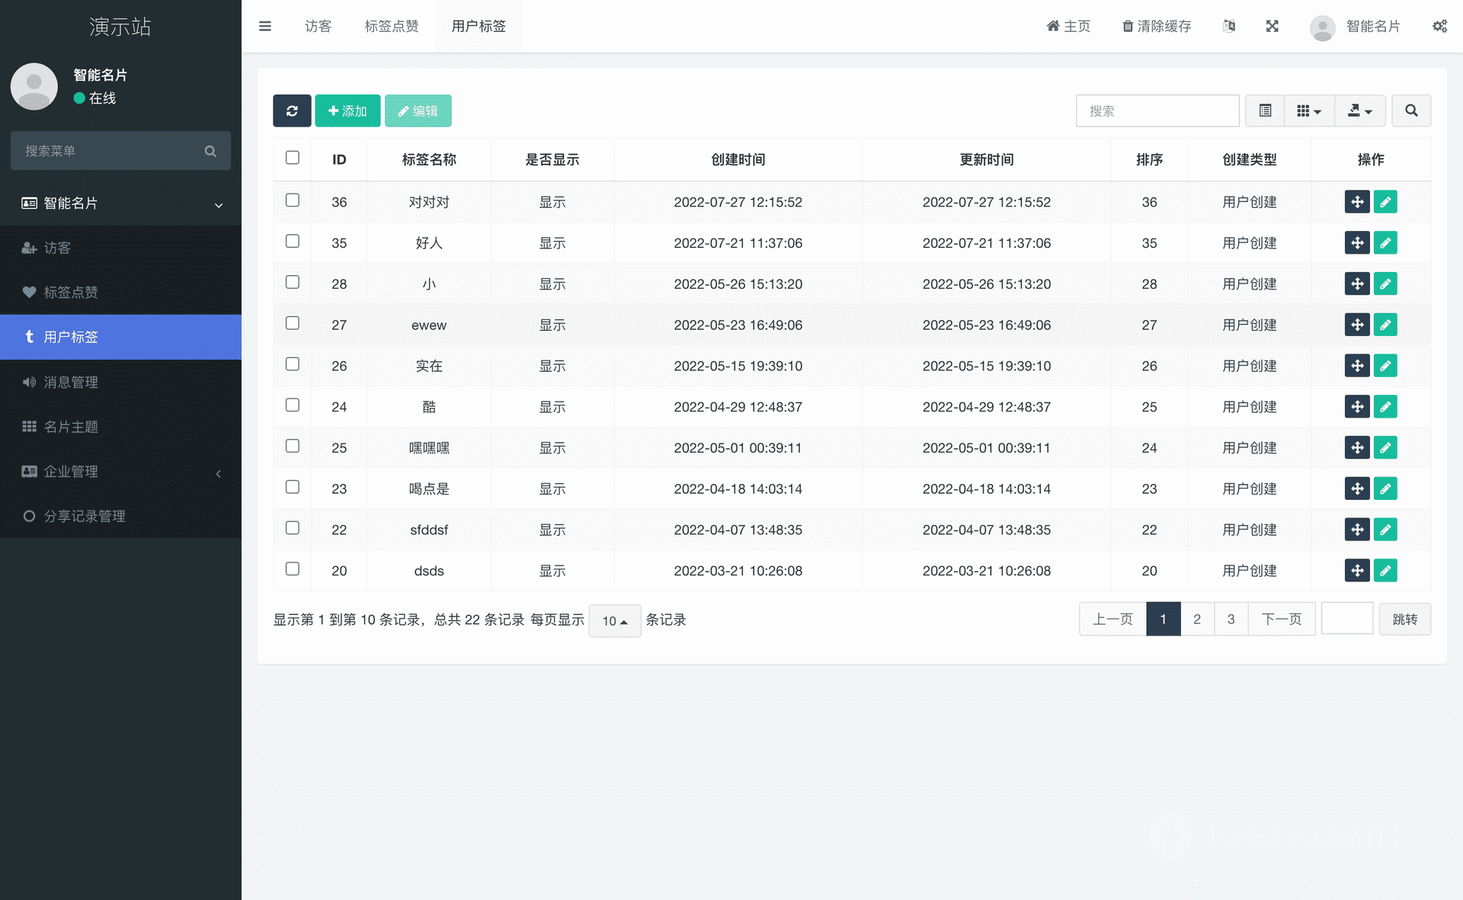Expand the 企业管理 sidebar menu

120,472
